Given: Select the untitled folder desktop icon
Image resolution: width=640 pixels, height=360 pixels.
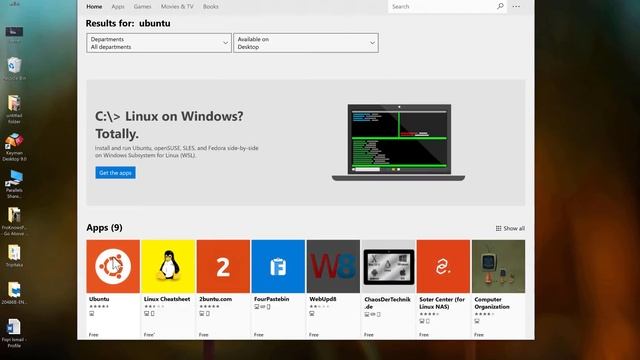Looking at the screenshot, I should (14, 109).
